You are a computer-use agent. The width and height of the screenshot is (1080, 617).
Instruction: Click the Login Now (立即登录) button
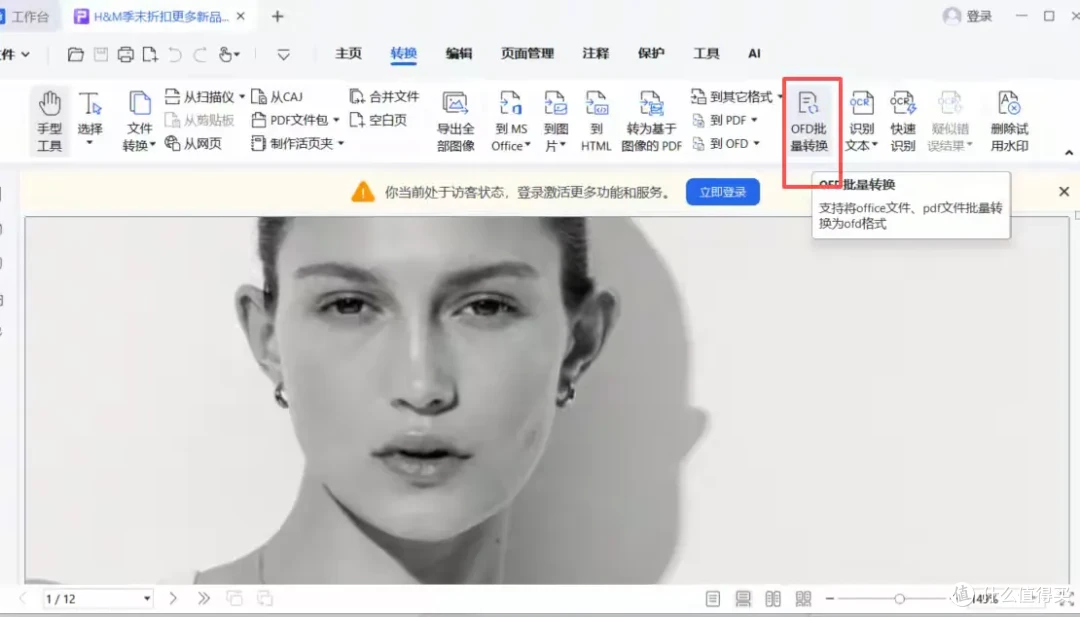[723, 192]
